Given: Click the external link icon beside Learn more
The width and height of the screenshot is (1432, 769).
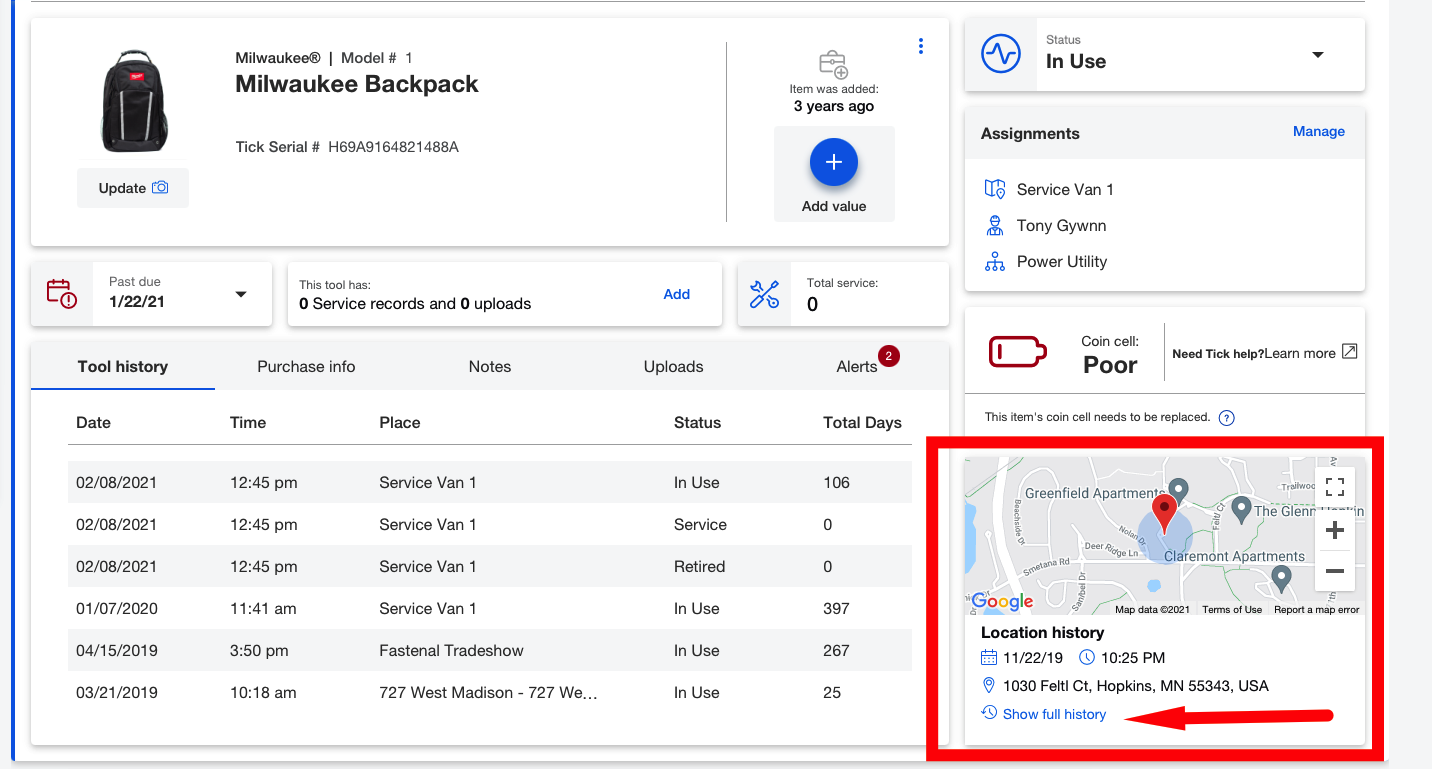Looking at the screenshot, I should (1349, 352).
